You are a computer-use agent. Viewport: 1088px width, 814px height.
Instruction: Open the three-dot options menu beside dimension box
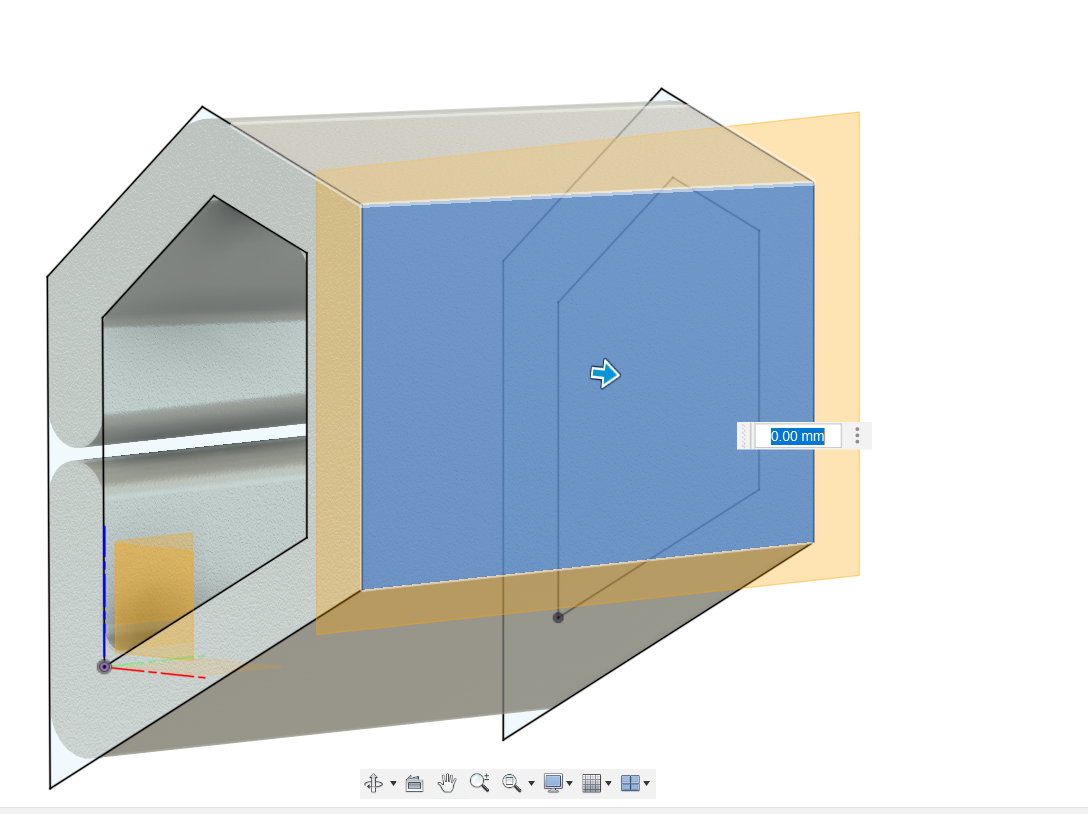(857, 435)
